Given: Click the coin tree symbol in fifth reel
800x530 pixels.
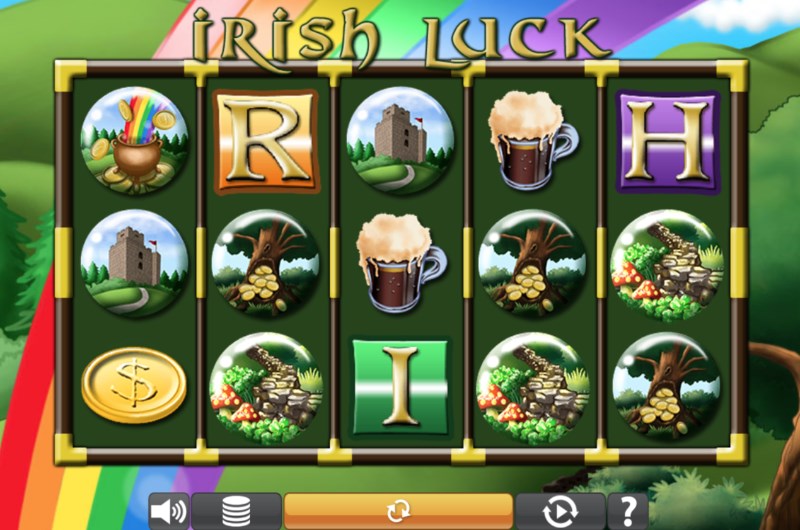Looking at the screenshot, I should click(x=666, y=386).
